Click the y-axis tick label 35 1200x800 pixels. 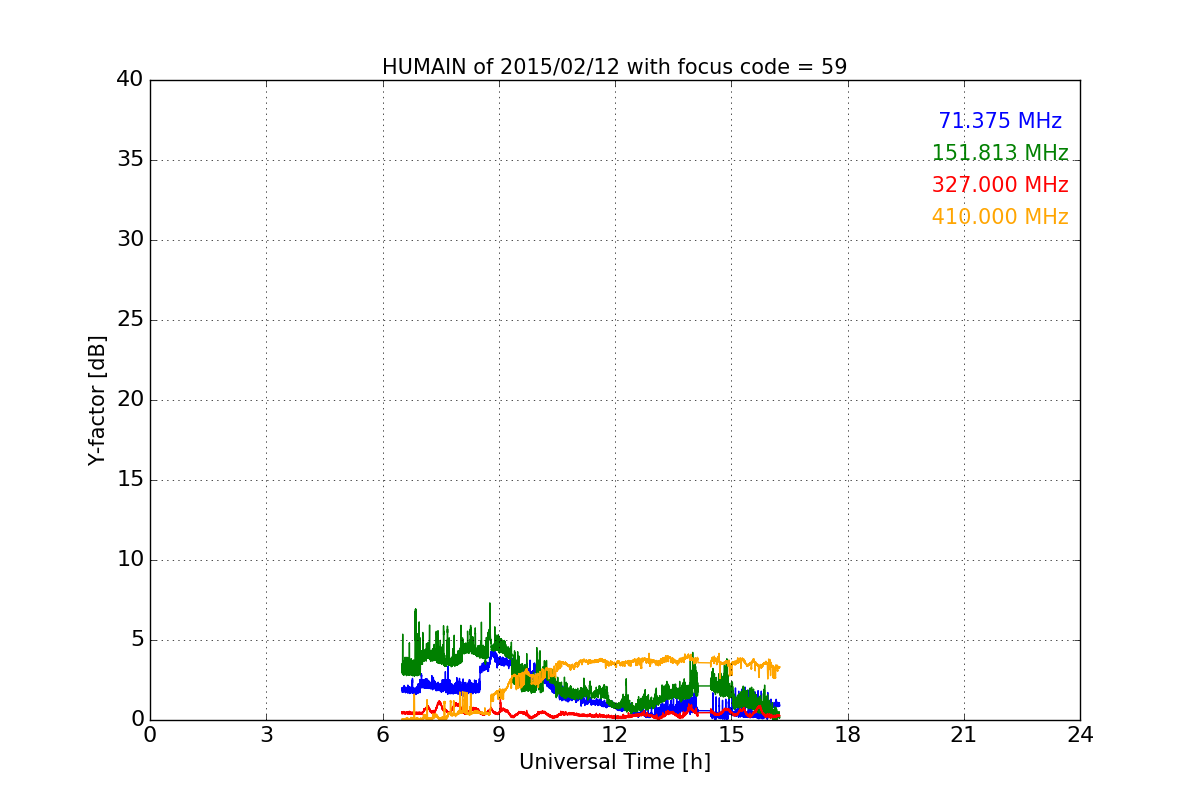click(130, 160)
